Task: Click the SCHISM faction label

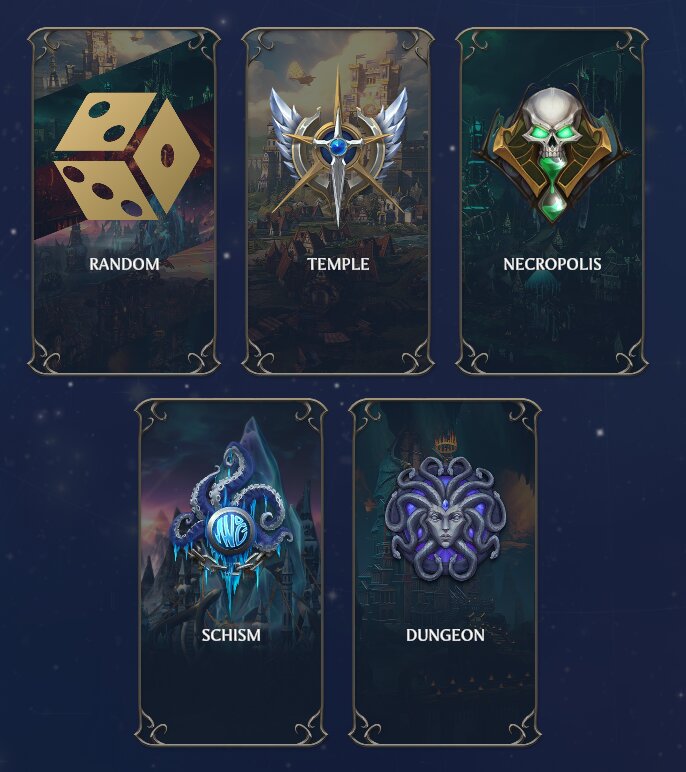Action: point(231,635)
